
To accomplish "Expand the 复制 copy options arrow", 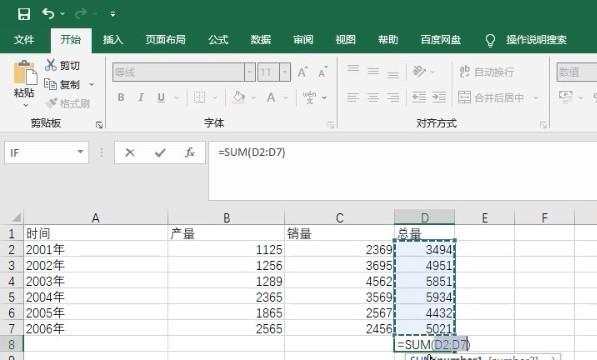I will (x=92, y=84).
